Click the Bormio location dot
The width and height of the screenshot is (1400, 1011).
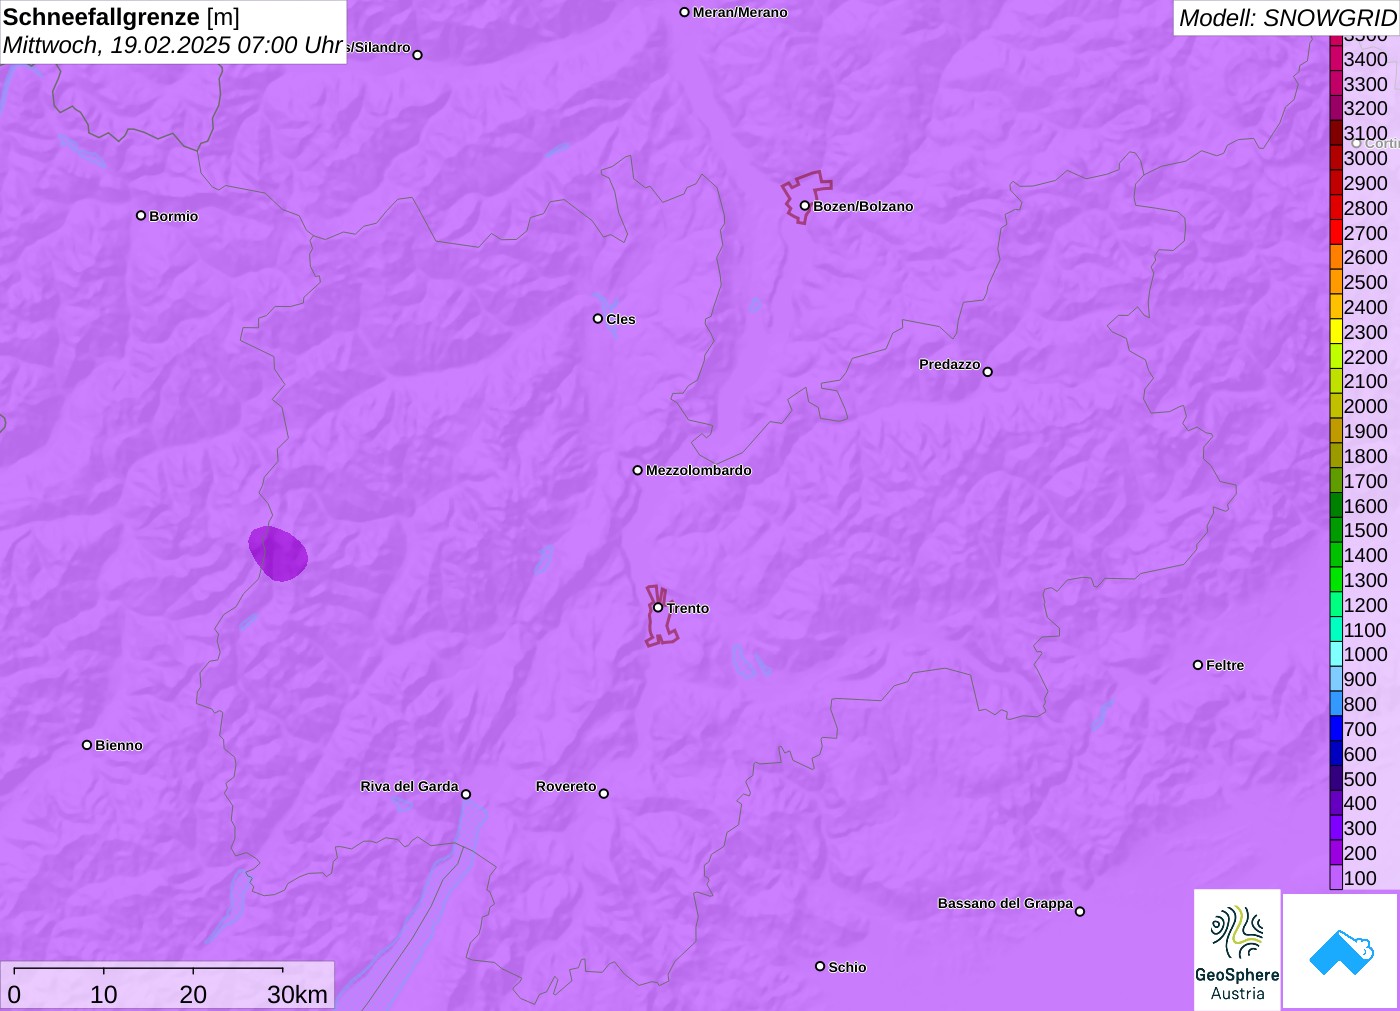pyautogui.click(x=141, y=215)
